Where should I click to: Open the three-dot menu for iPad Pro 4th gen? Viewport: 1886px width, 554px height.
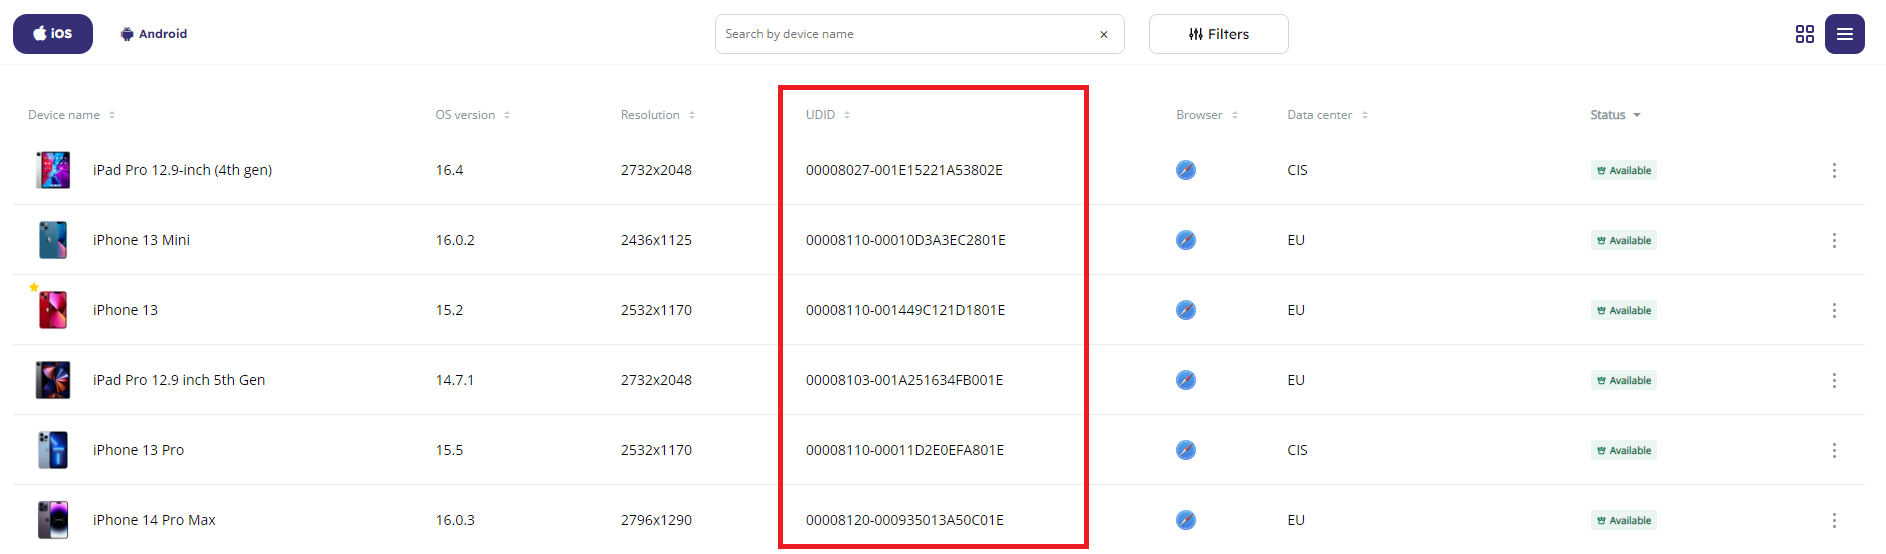[1834, 170]
